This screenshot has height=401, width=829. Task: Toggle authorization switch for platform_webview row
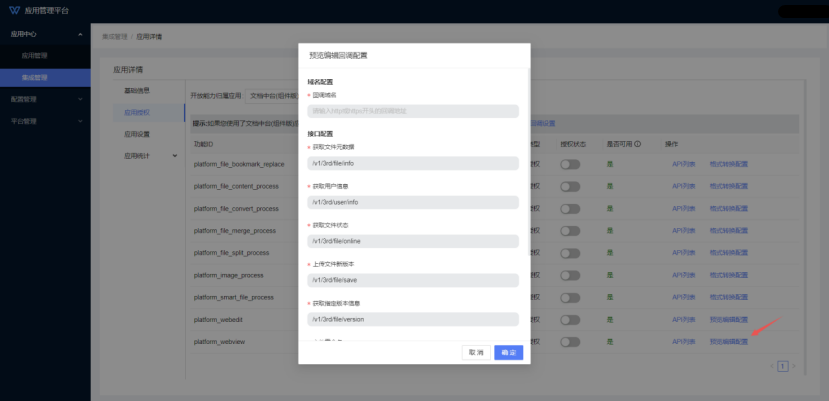click(x=570, y=341)
